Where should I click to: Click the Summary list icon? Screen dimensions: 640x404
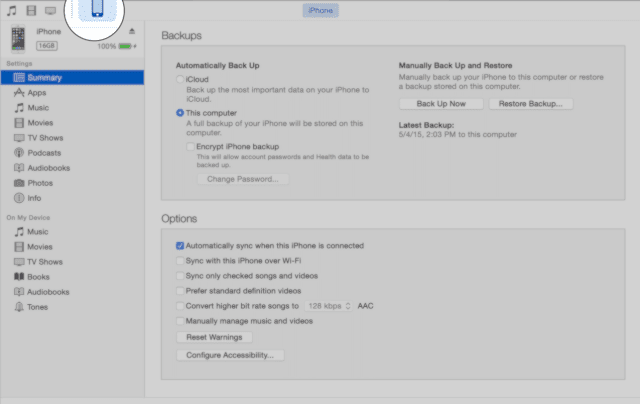click(x=19, y=78)
